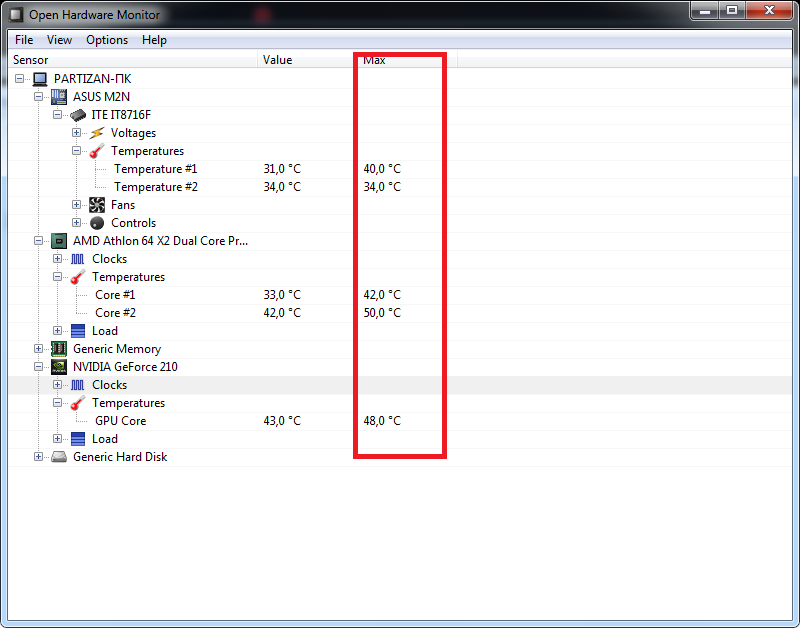The image size is (800, 628).
Task: Select the GPU Core temperature row
Action: pos(400,421)
